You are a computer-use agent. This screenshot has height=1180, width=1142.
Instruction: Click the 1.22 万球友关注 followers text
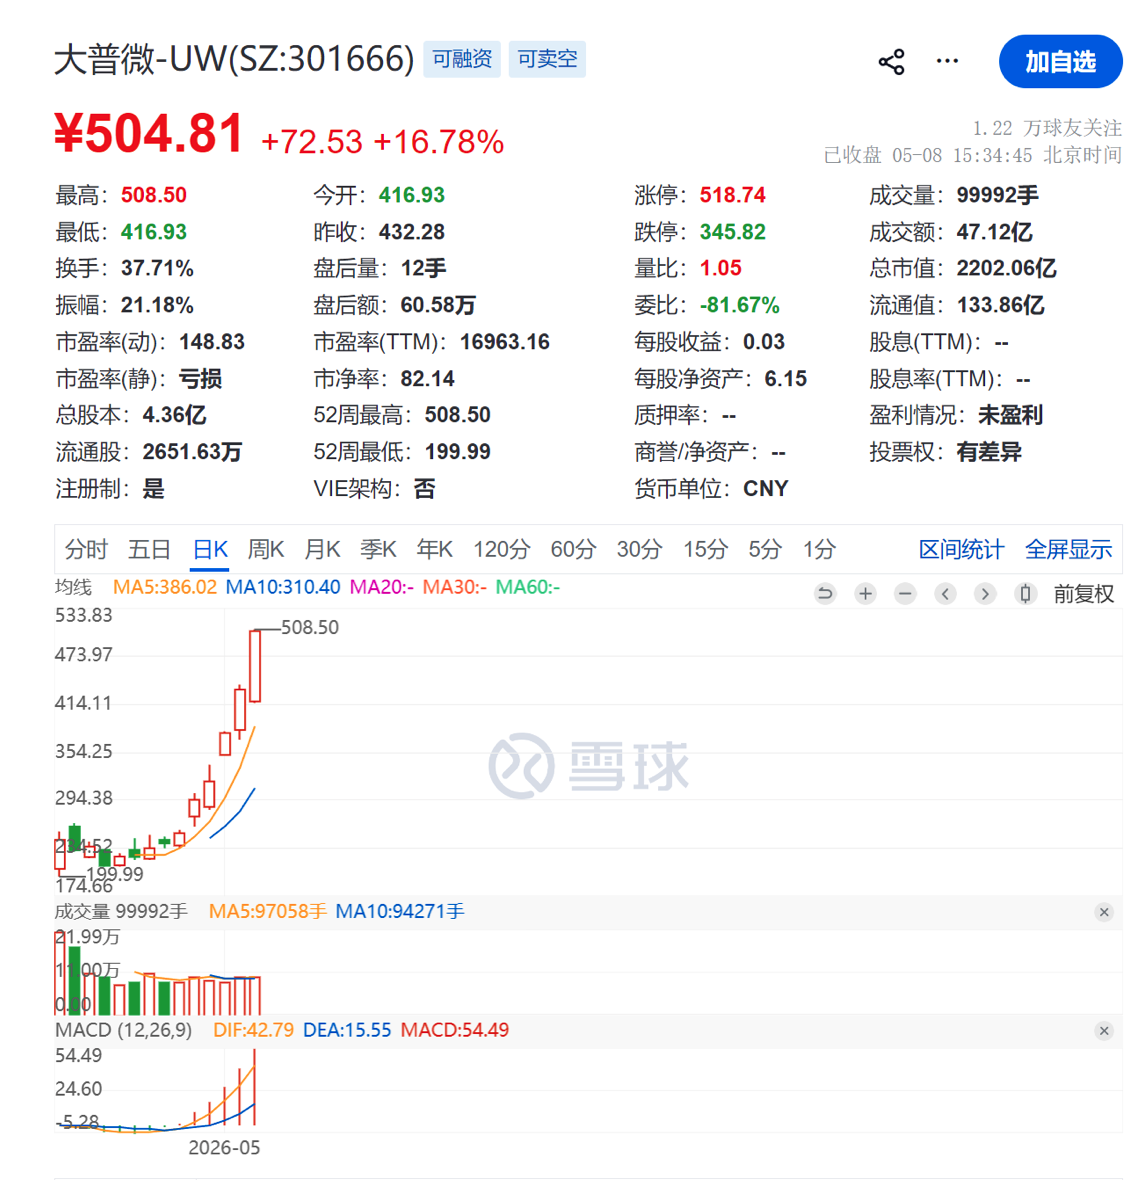(1047, 128)
